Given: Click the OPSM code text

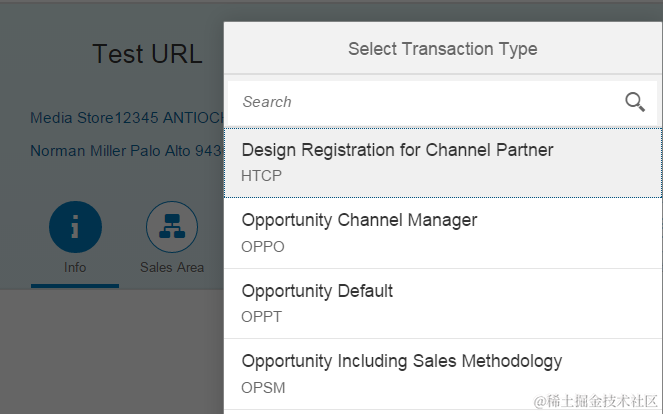Looking at the screenshot, I should click(x=263, y=387).
